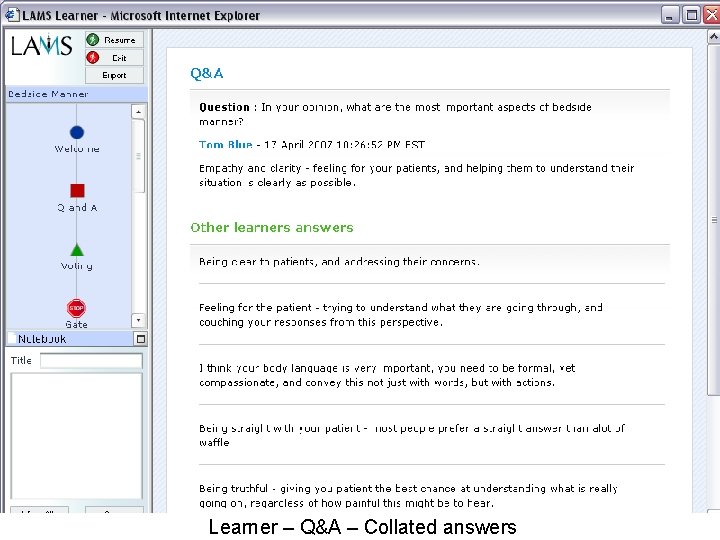Click the 'Voting' activity label
Image resolution: width=720 pixels, height=540 pixels.
pos(77,266)
